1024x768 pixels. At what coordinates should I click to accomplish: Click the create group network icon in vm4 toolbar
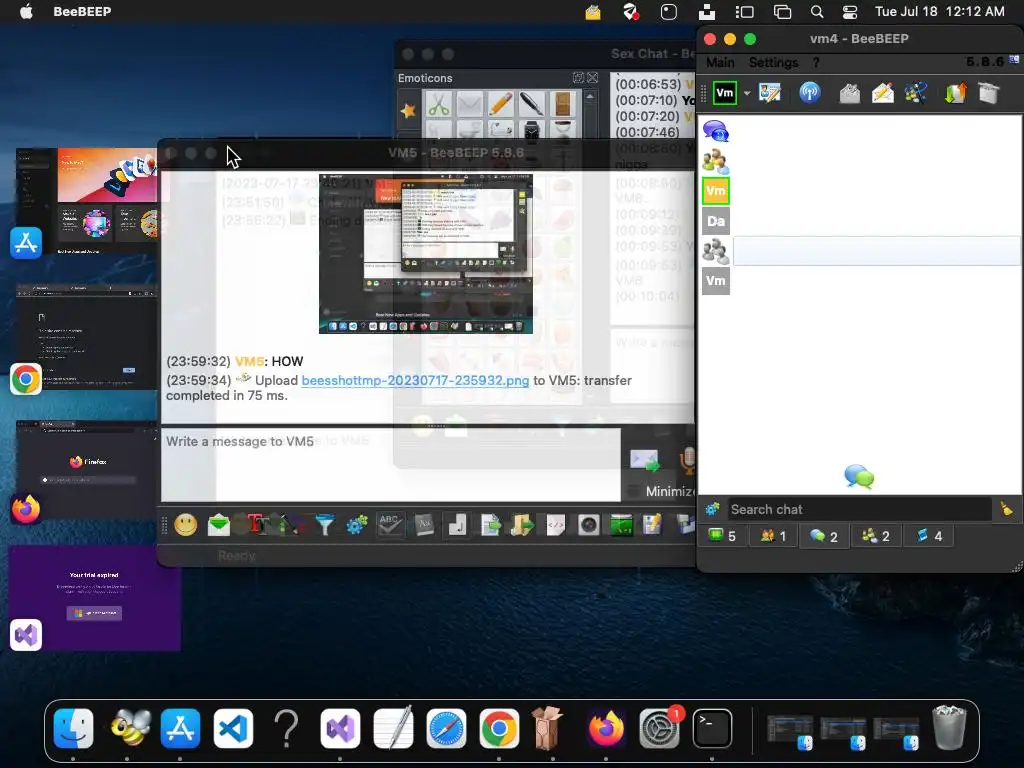tap(916, 93)
